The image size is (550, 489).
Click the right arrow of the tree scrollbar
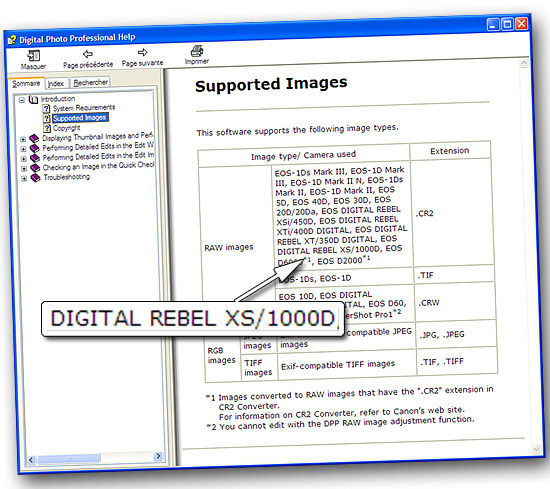point(158,456)
